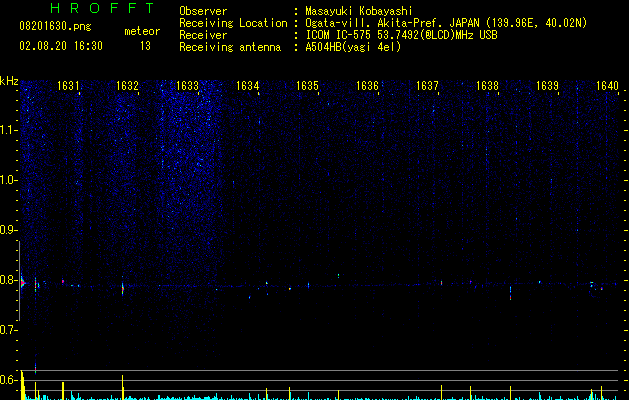Select the file name 08201630.png
This screenshot has height=400, width=629.
click(x=55, y=26)
